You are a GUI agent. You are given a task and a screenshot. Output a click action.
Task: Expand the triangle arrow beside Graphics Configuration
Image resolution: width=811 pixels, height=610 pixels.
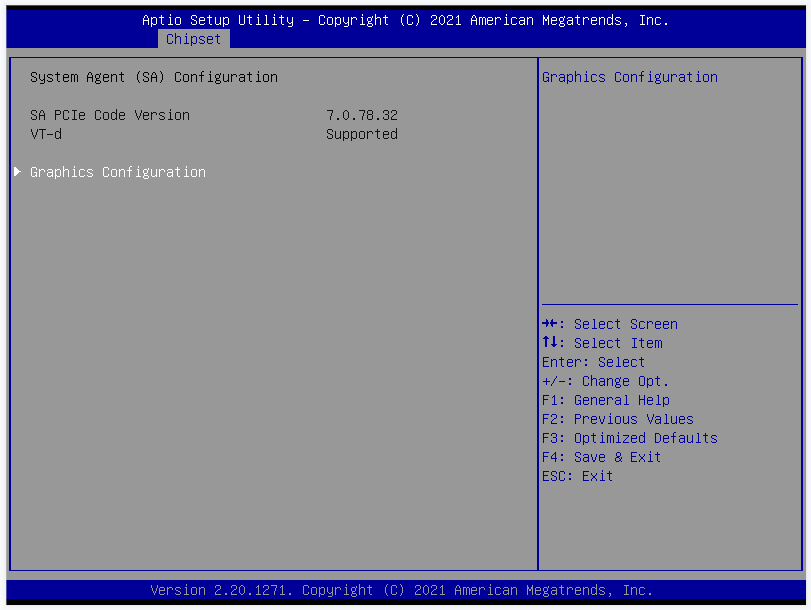click(x=17, y=172)
